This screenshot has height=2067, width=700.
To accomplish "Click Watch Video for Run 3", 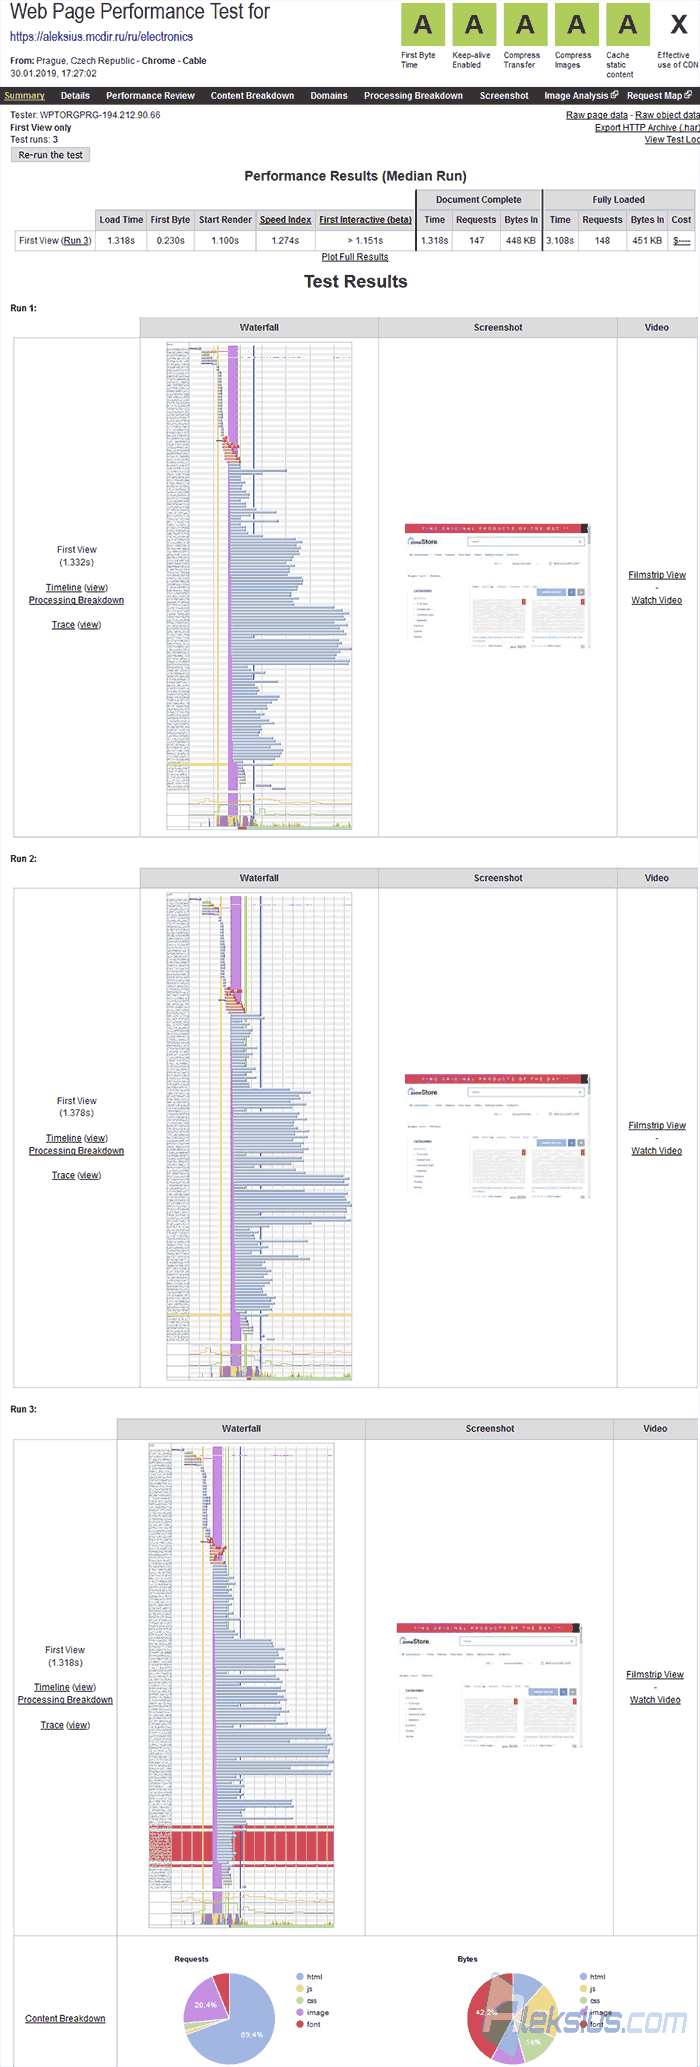I will pos(655,1700).
